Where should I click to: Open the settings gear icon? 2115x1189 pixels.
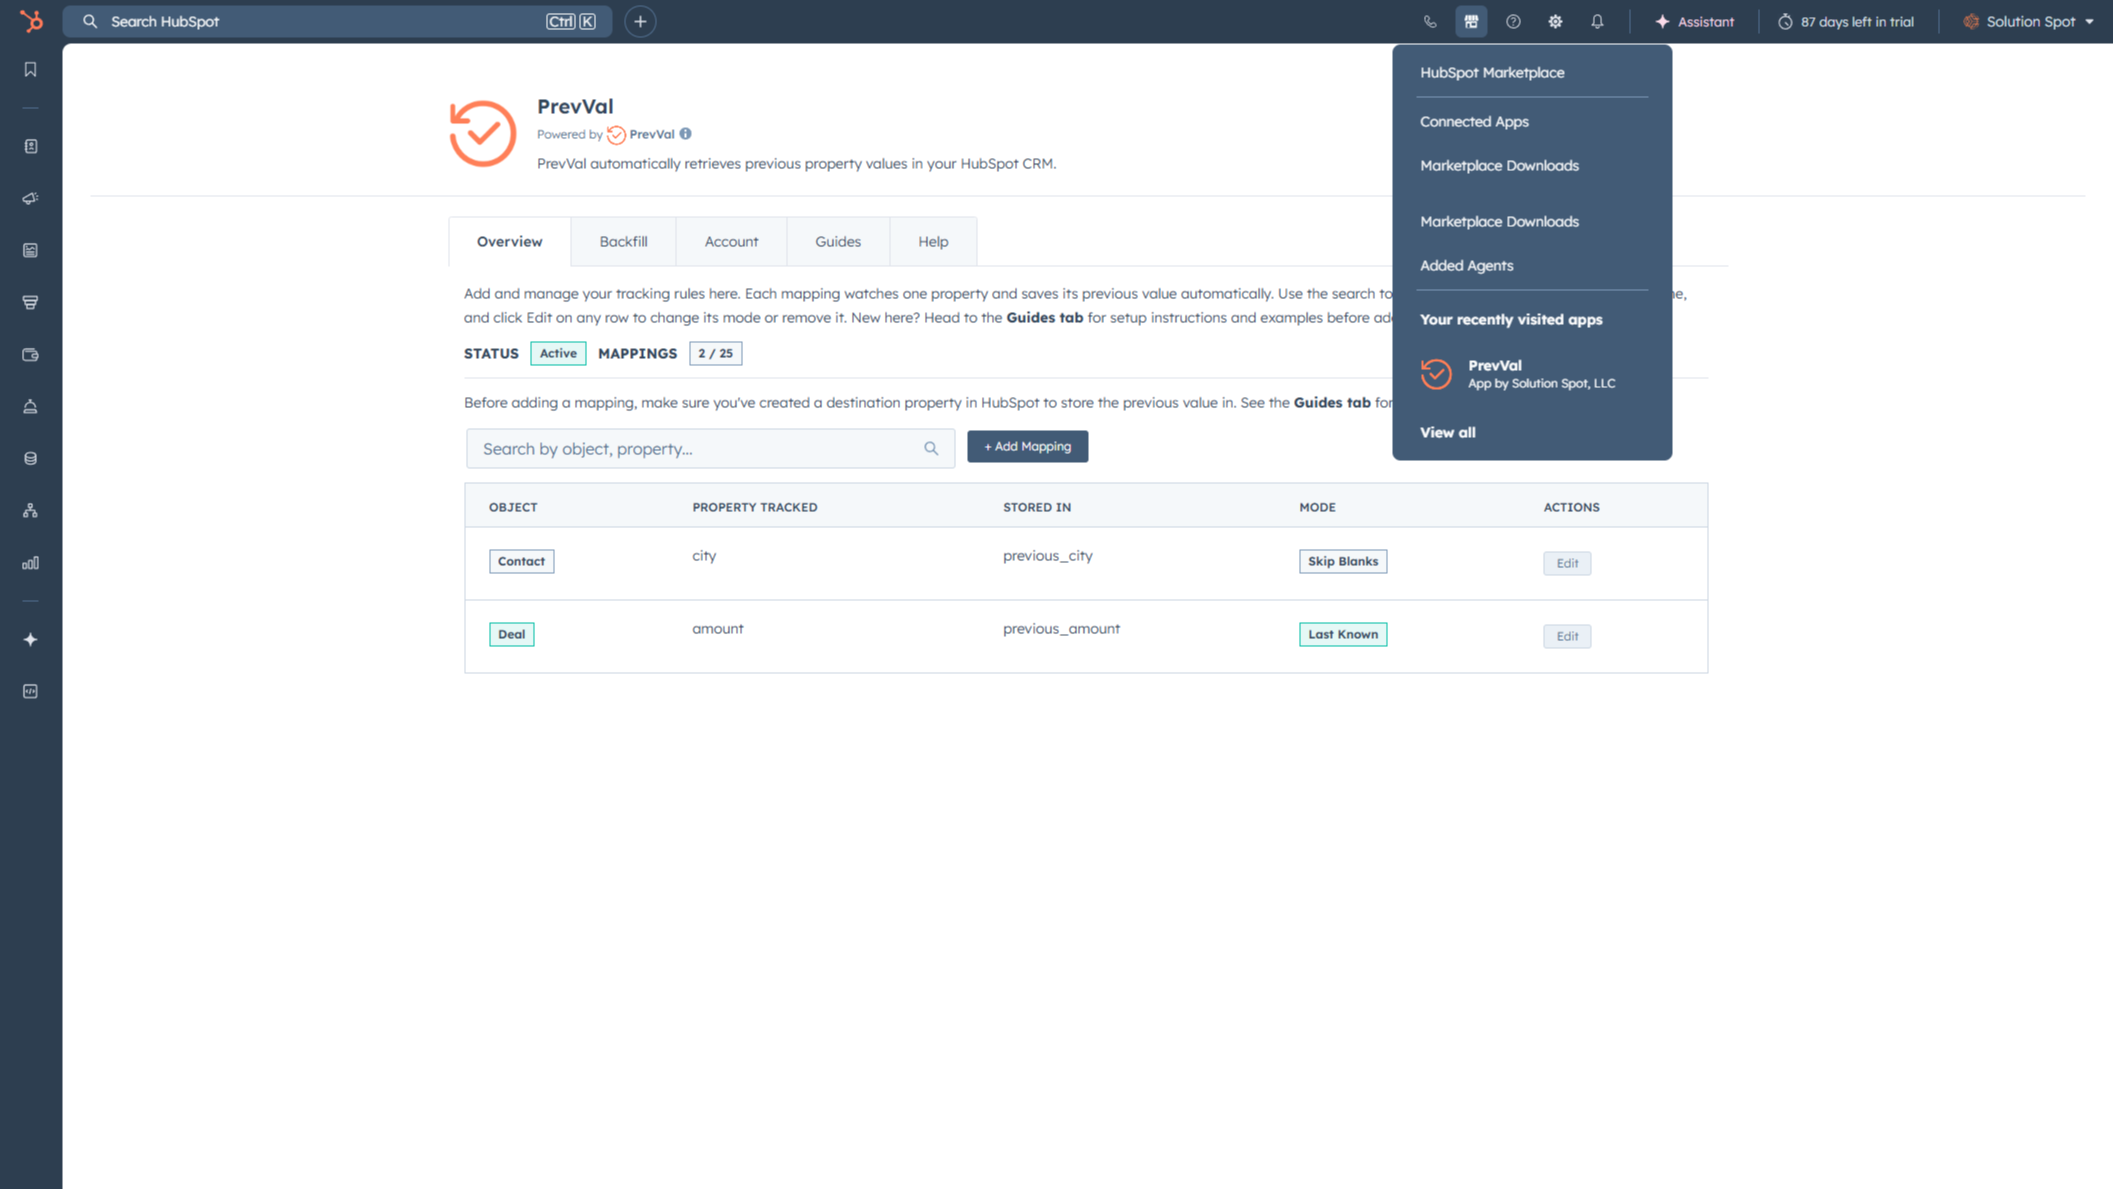(1555, 21)
